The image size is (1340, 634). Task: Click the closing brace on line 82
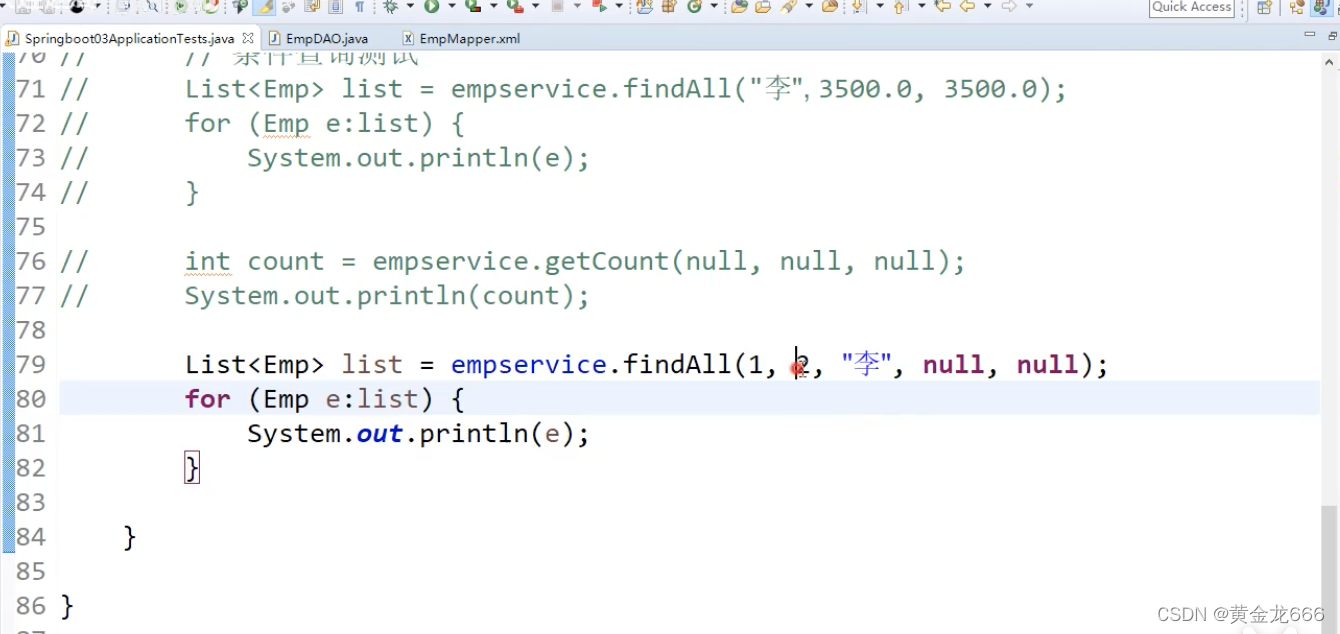192,468
